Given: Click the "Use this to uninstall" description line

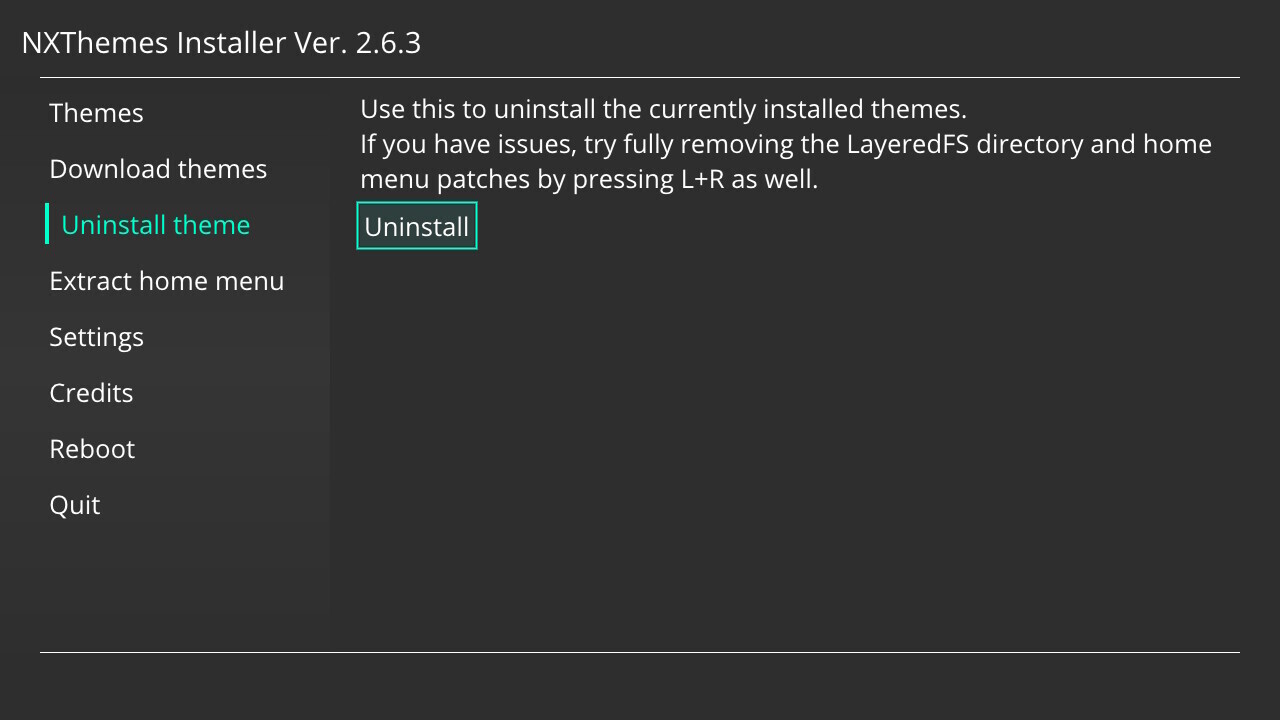Looking at the screenshot, I should pos(663,108).
